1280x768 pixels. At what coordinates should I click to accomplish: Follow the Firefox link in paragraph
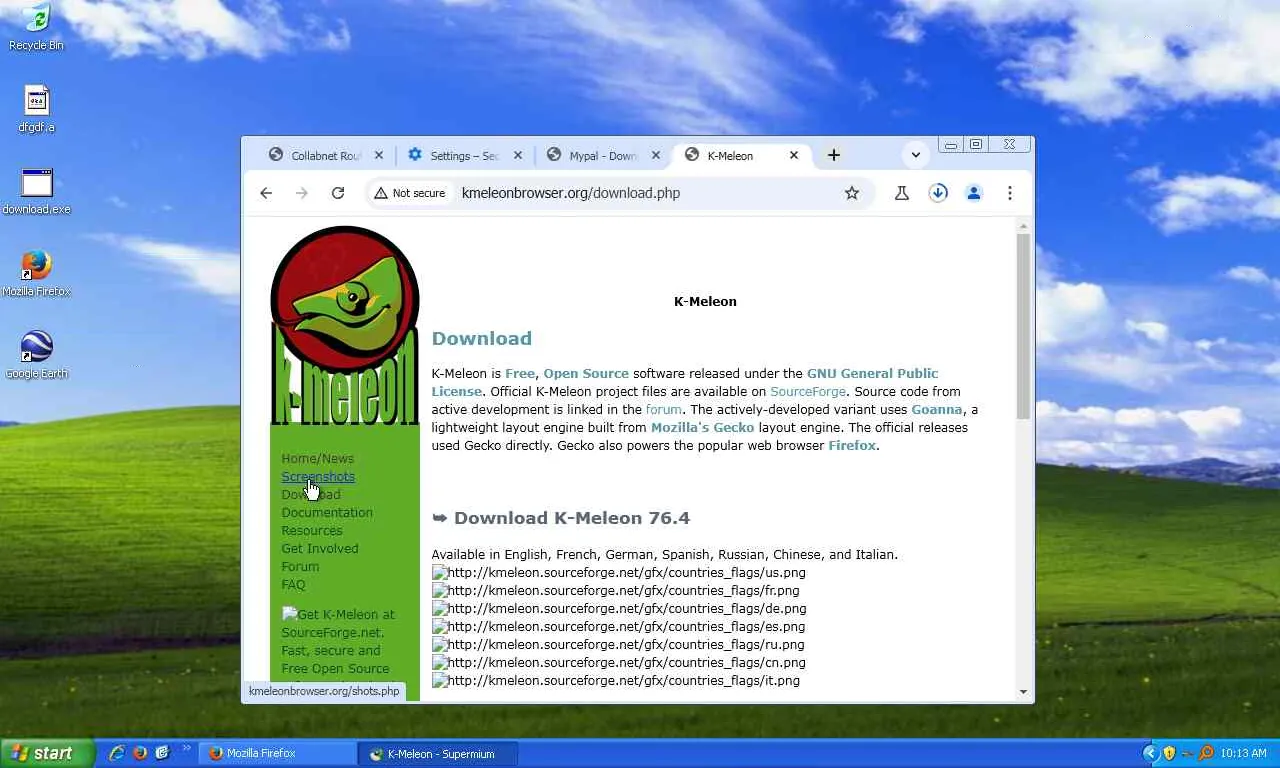(x=852, y=445)
